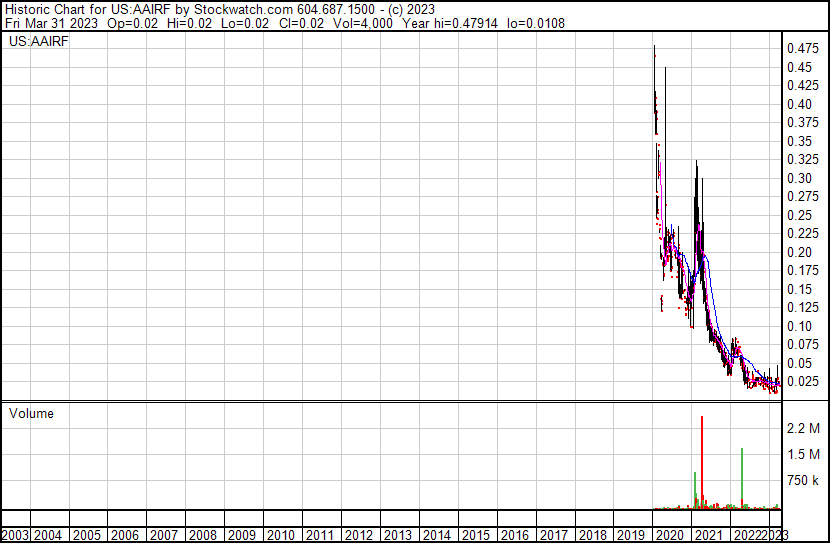The height and width of the screenshot is (543, 830).
Task: Click the tallest red volume bar
Action: [702, 460]
